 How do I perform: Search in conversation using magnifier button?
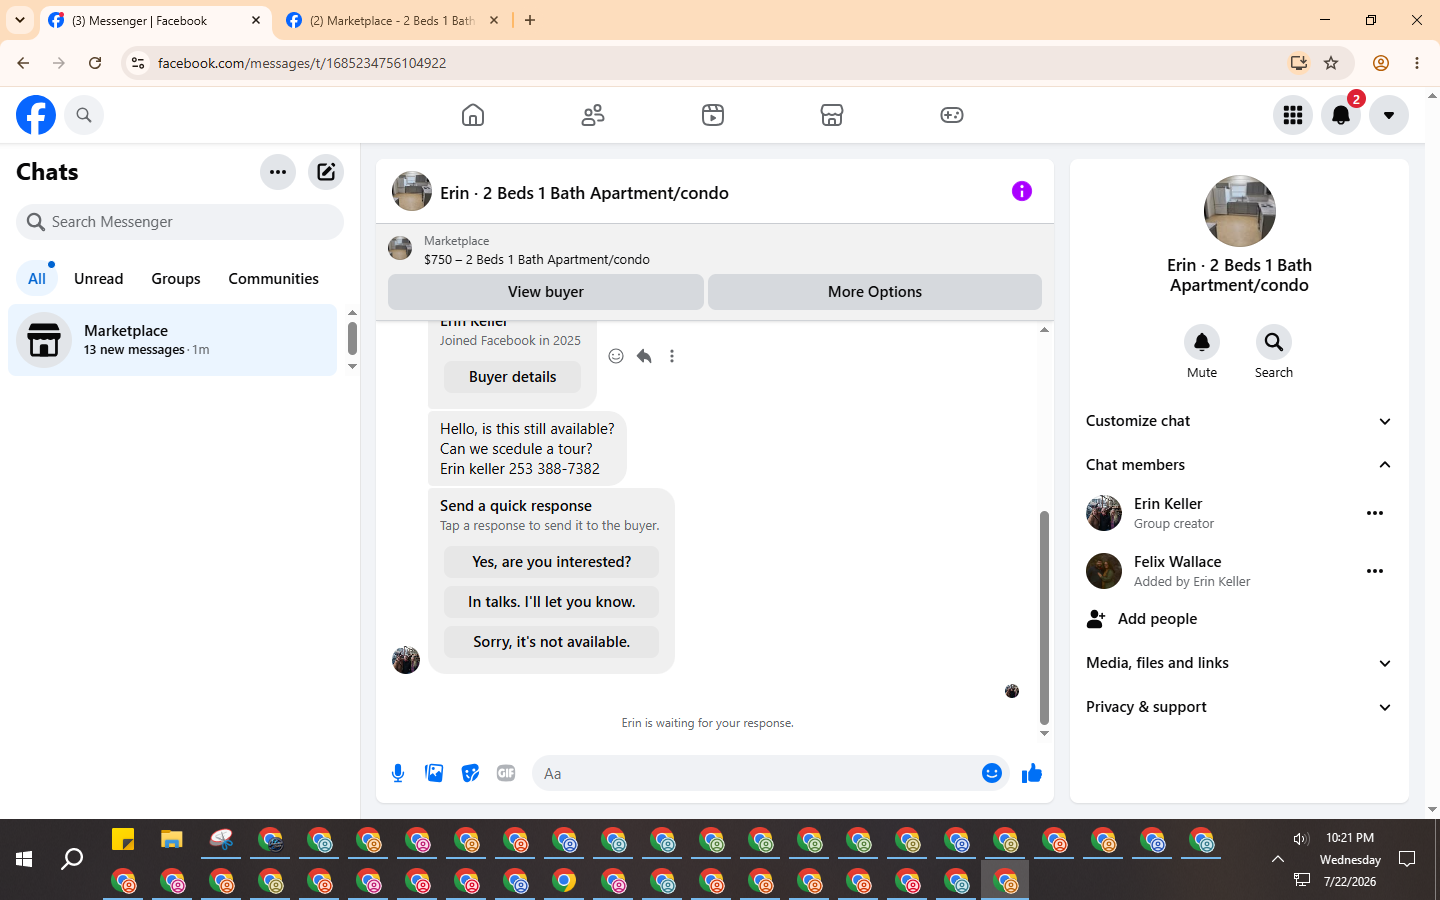1274,342
